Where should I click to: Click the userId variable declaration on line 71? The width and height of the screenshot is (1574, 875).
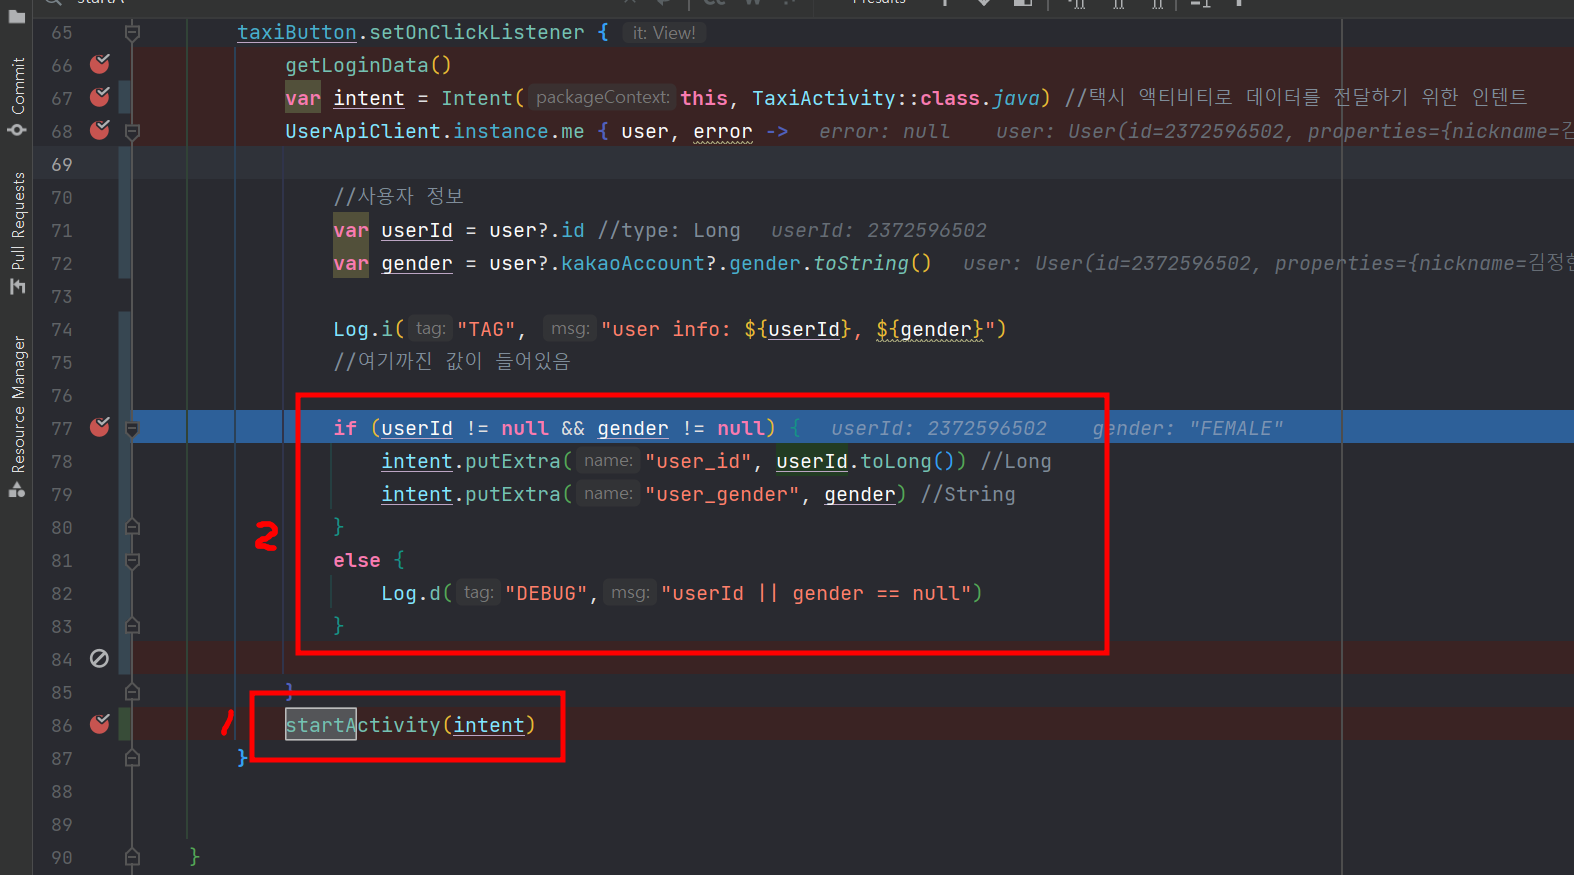pos(417,230)
